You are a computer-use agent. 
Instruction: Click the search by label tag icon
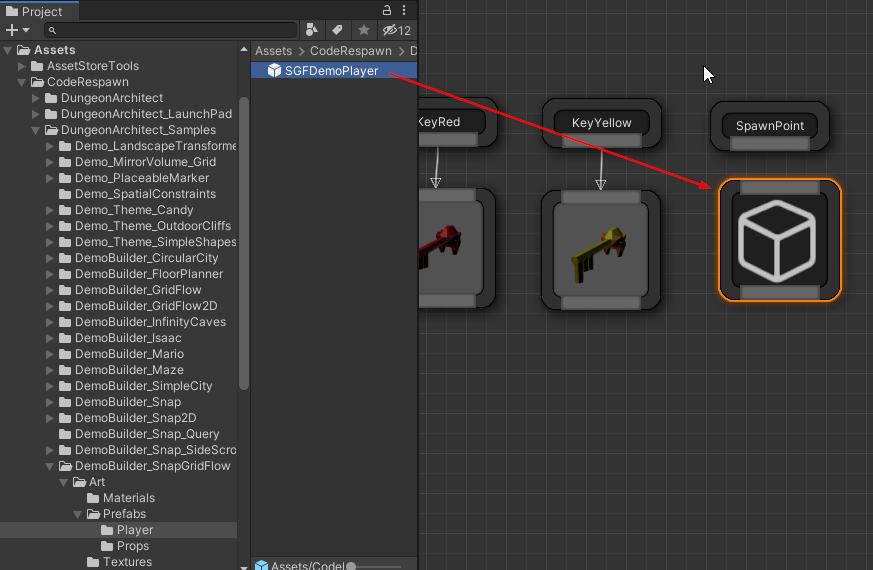pyautogui.click(x=338, y=30)
